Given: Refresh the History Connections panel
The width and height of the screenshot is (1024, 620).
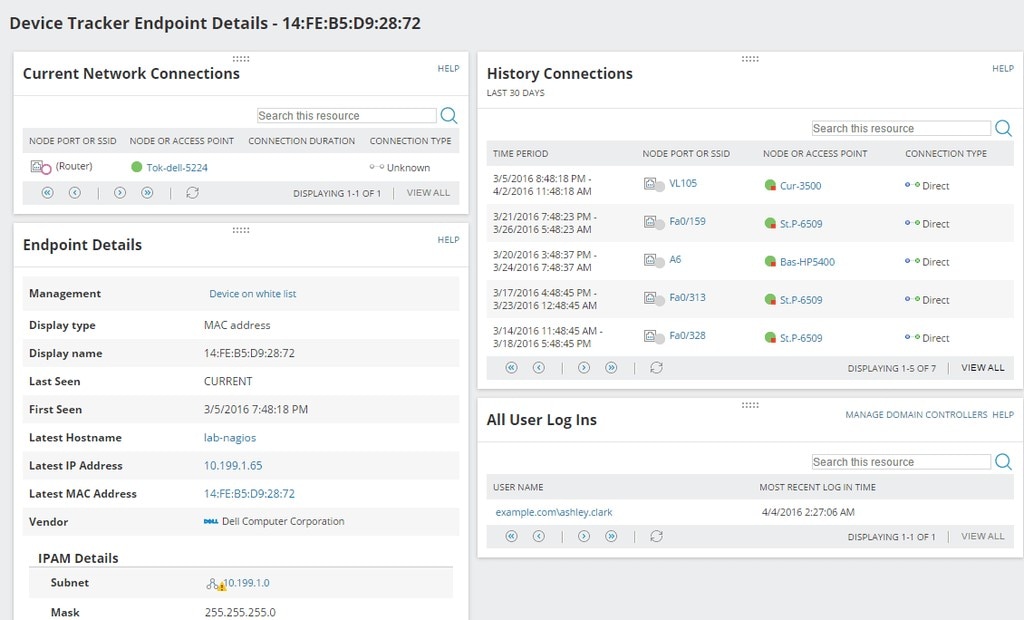Looking at the screenshot, I should [x=656, y=367].
